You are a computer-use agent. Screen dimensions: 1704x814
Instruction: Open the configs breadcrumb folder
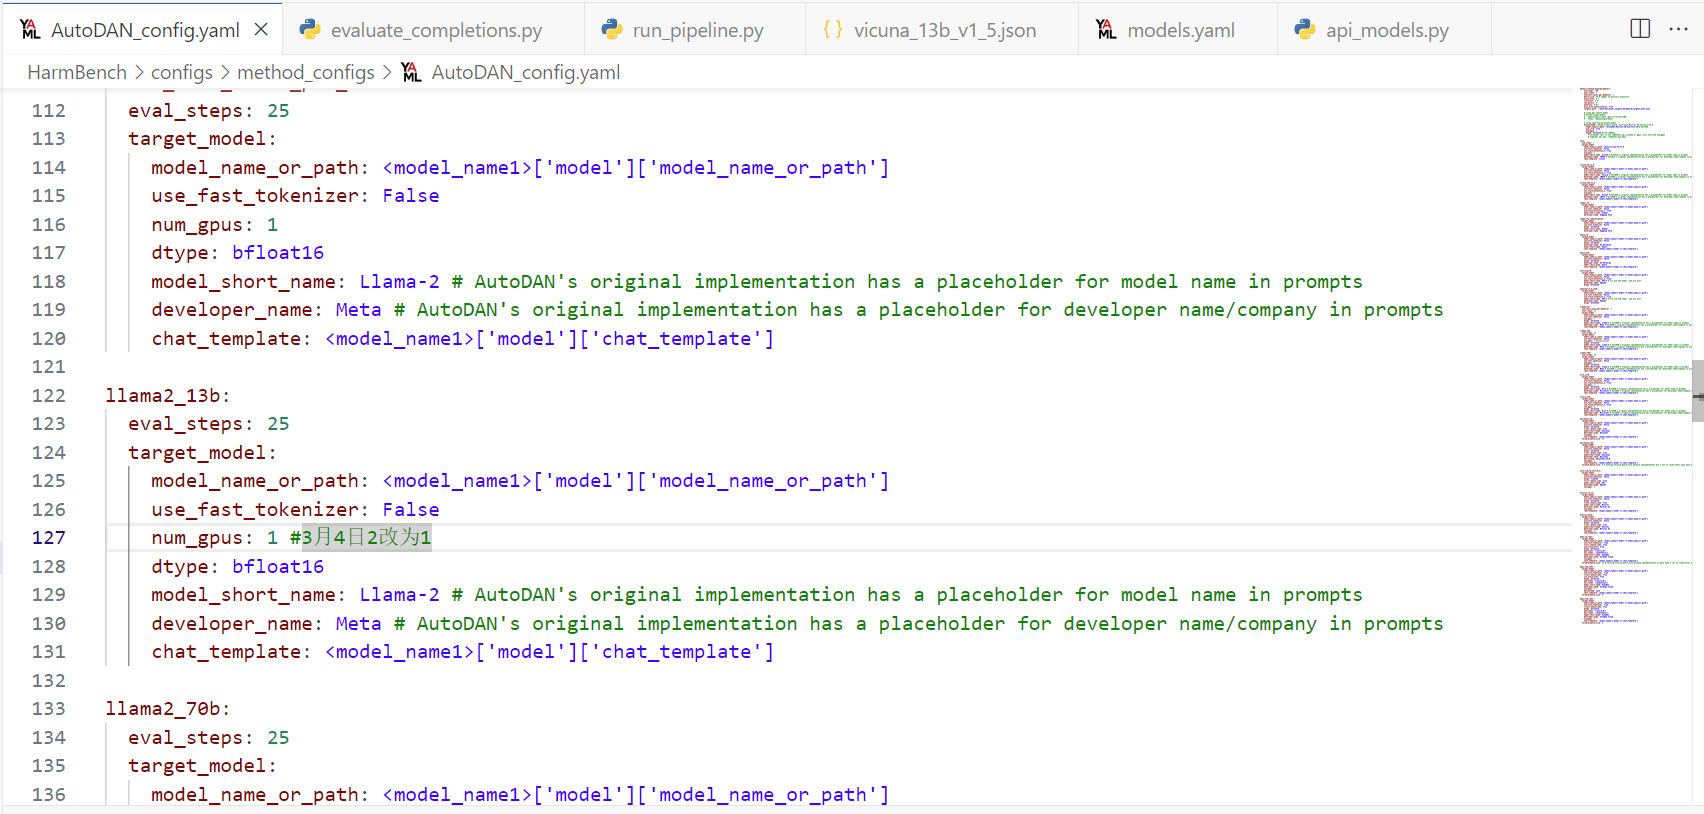click(182, 72)
